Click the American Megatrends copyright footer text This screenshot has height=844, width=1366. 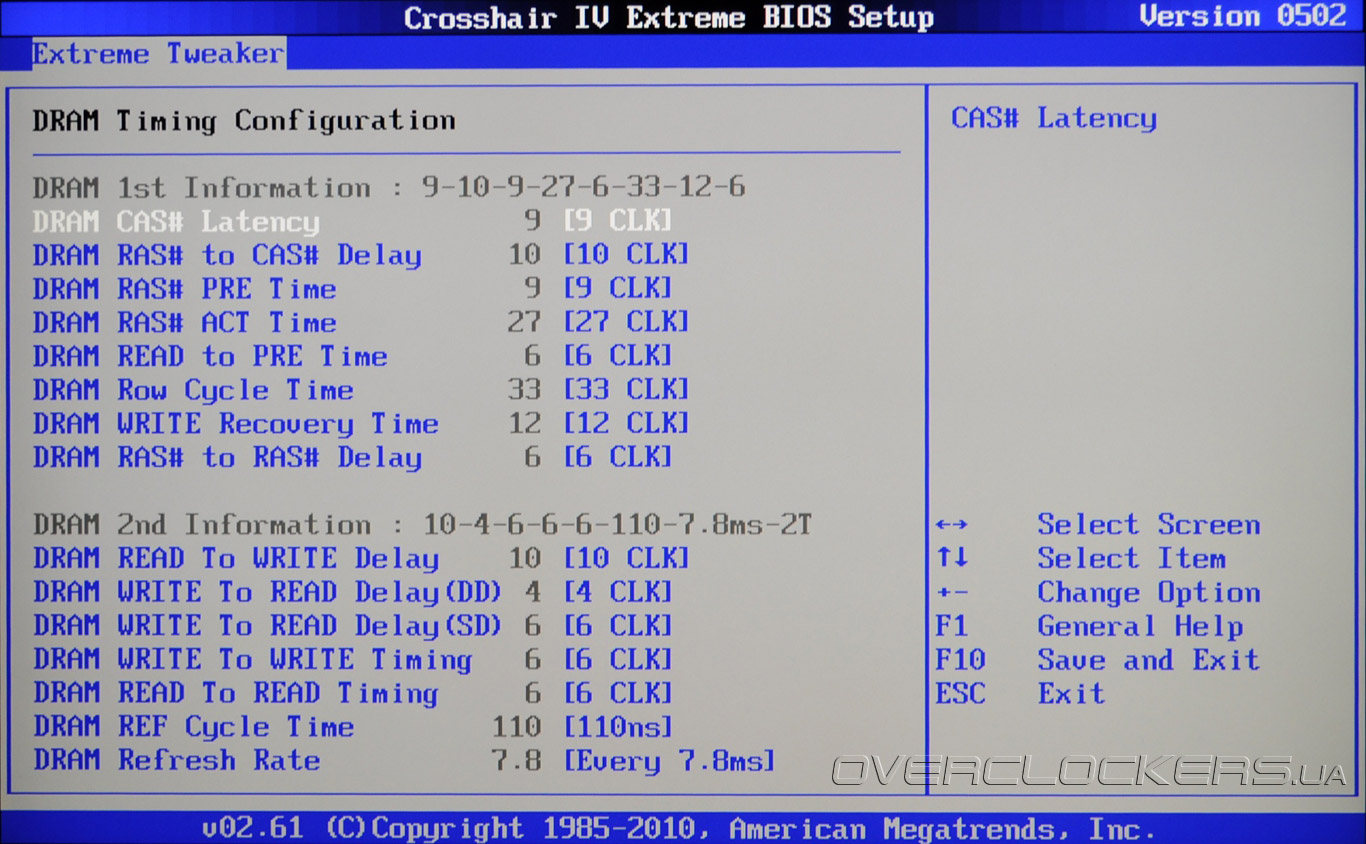coord(678,829)
